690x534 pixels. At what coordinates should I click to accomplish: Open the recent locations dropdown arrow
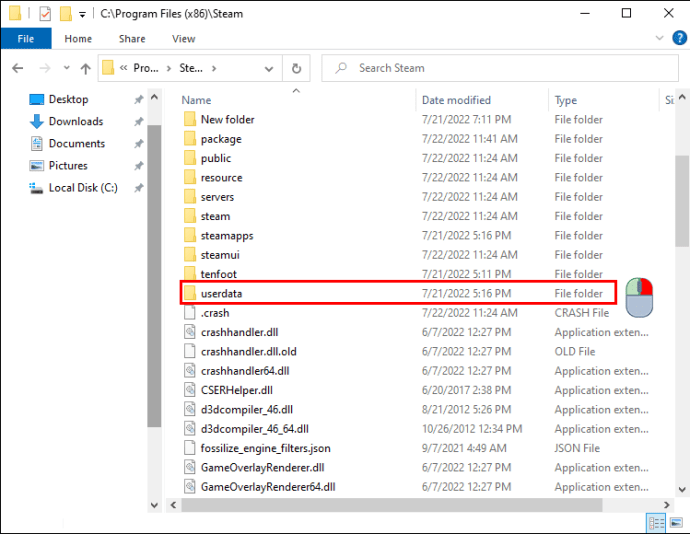(66, 68)
